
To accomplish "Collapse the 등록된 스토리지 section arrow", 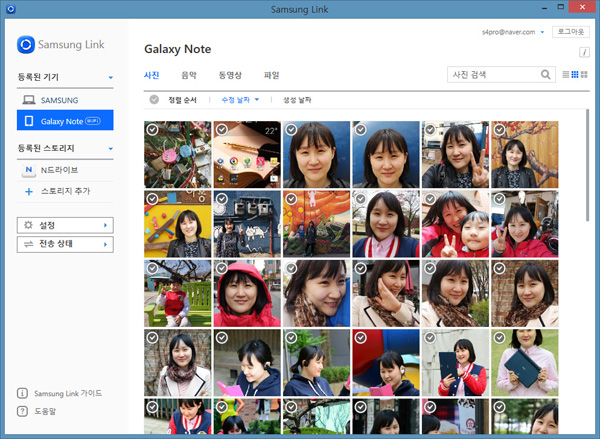I will (x=111, y=149).
